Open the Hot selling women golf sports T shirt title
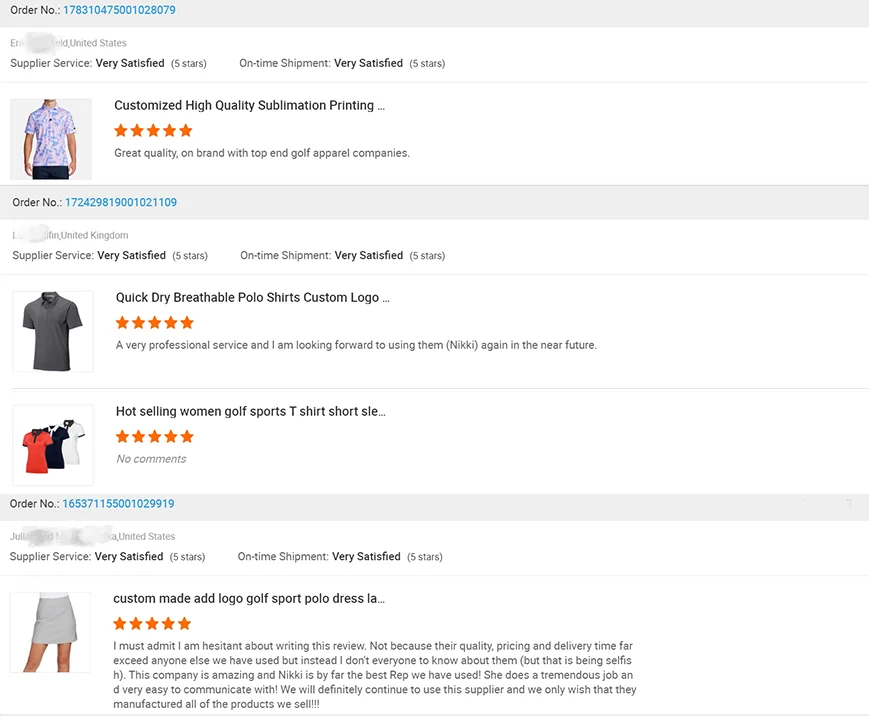Image resolution: width=869 pixels, height=716 pixels. point(250,411)
